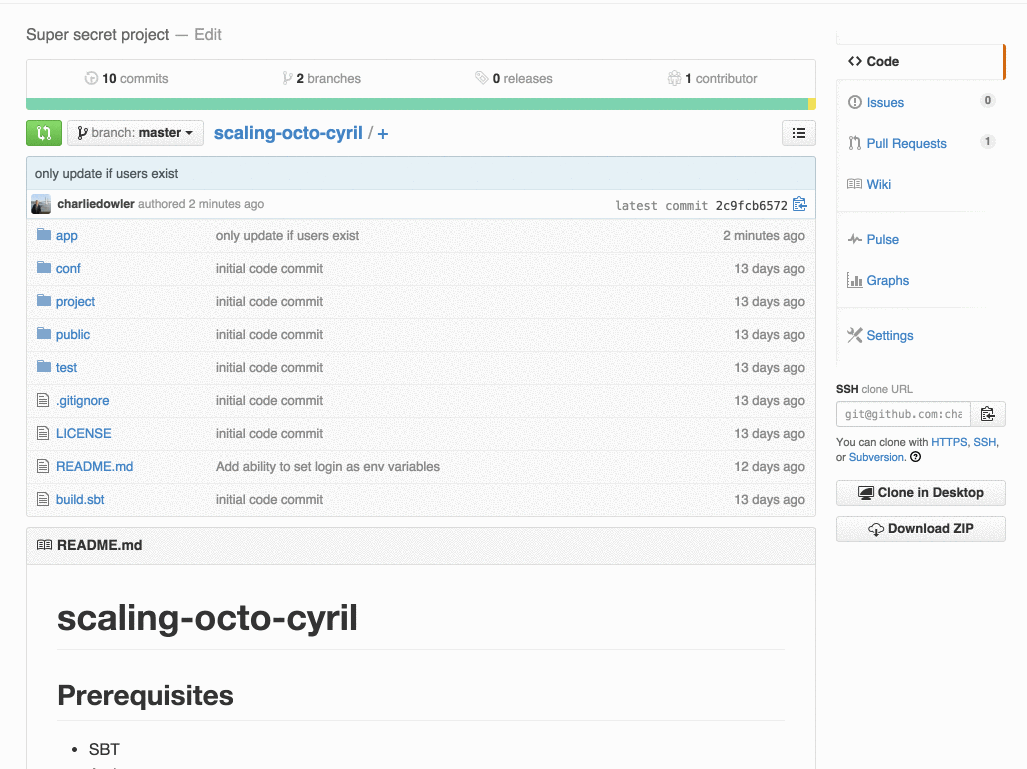Click conf folder icon

pyautogui.click(x=44, y=267)
